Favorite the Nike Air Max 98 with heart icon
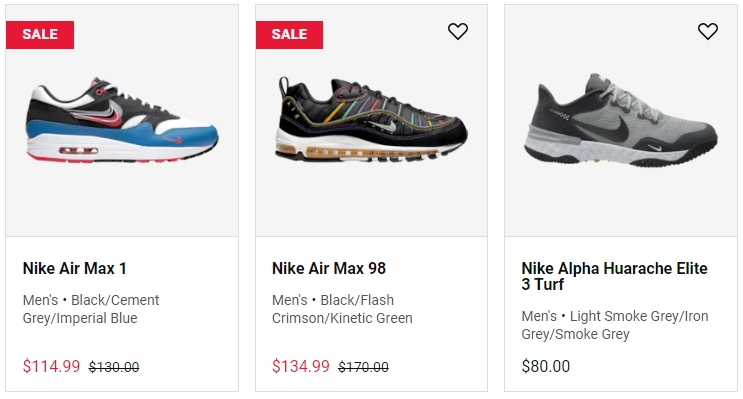 (x=458, y=31)
